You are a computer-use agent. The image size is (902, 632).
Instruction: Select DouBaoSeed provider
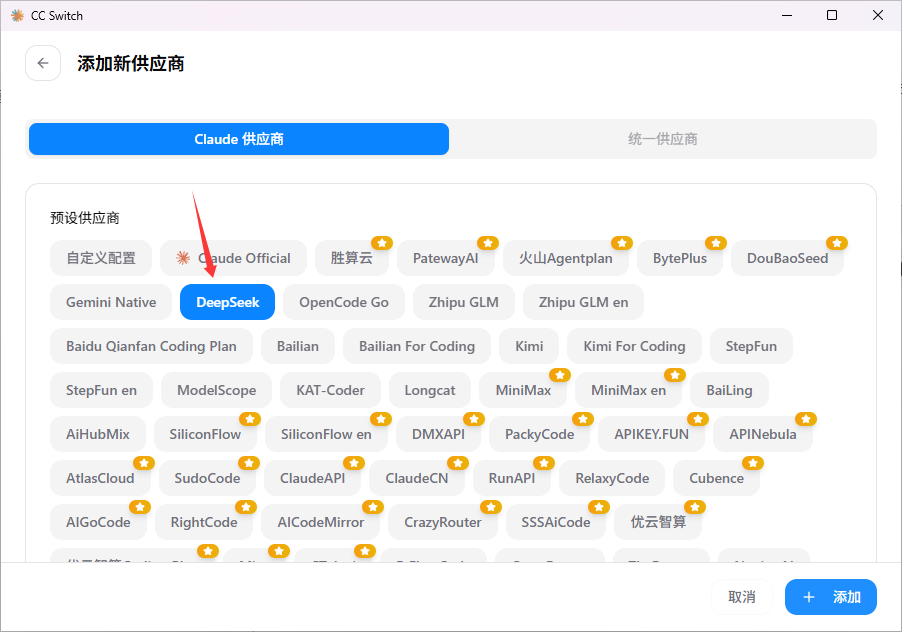click(787, 258)
